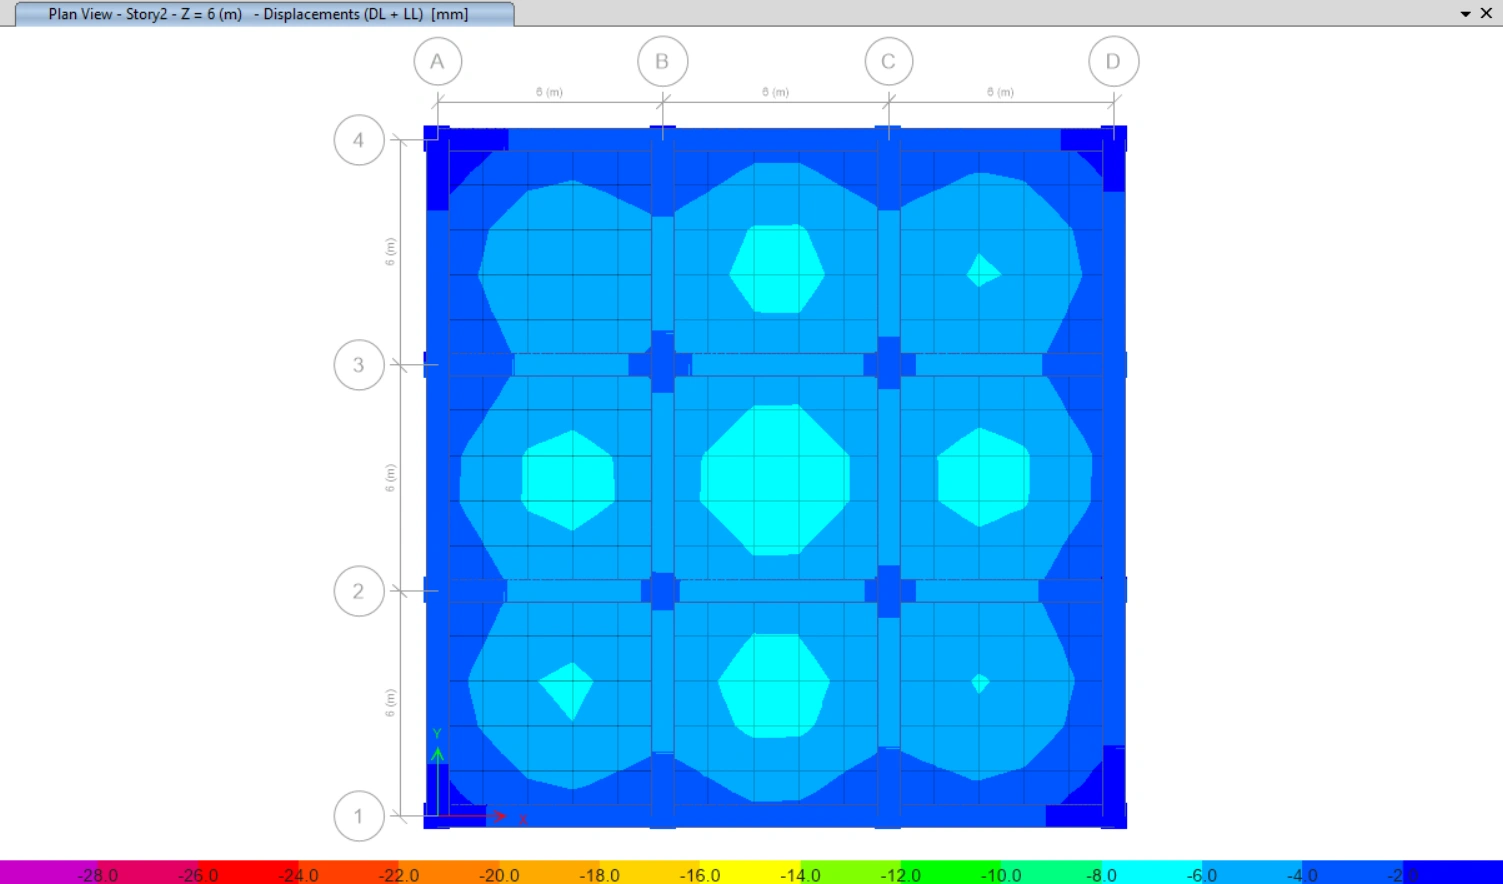Viewport: 1503px width, 884px height.
Task: Click grid line bubble C
Action: coord(888,62)
